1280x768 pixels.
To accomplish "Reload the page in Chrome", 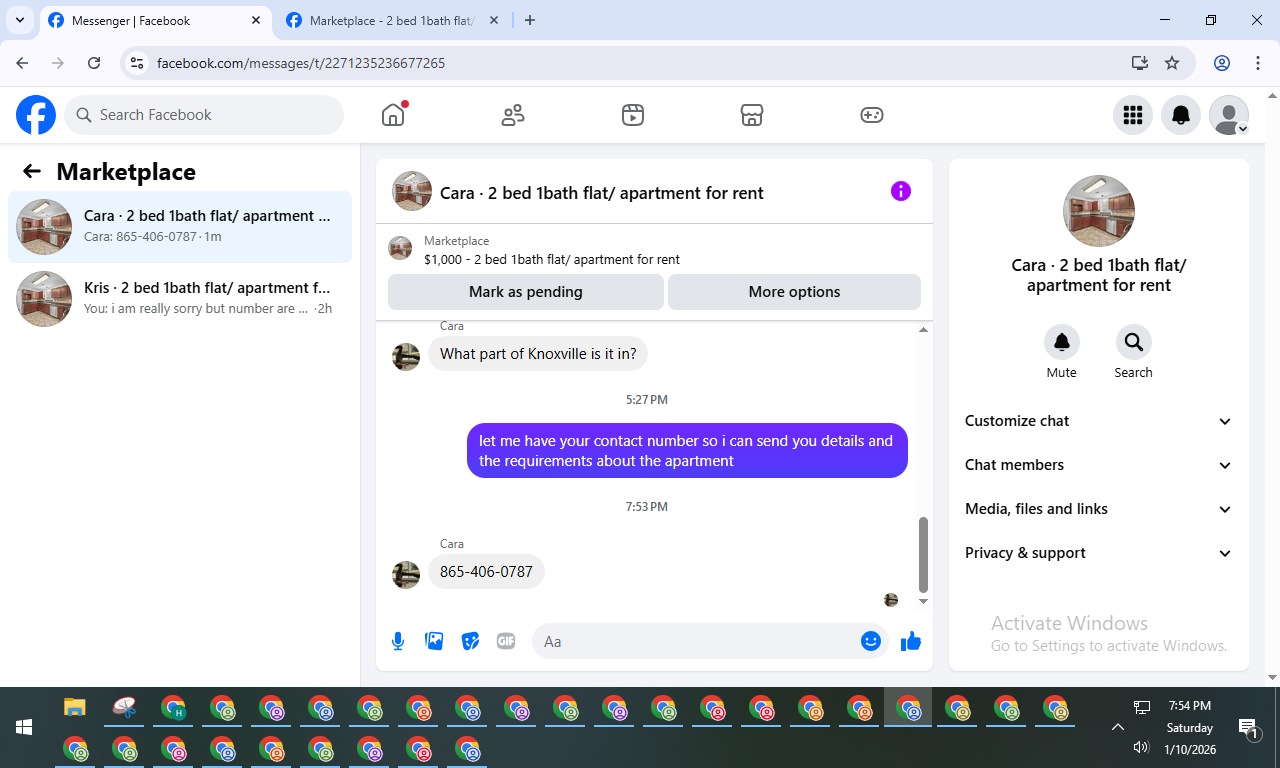I will pyautogui.click(x=94, y=63).
